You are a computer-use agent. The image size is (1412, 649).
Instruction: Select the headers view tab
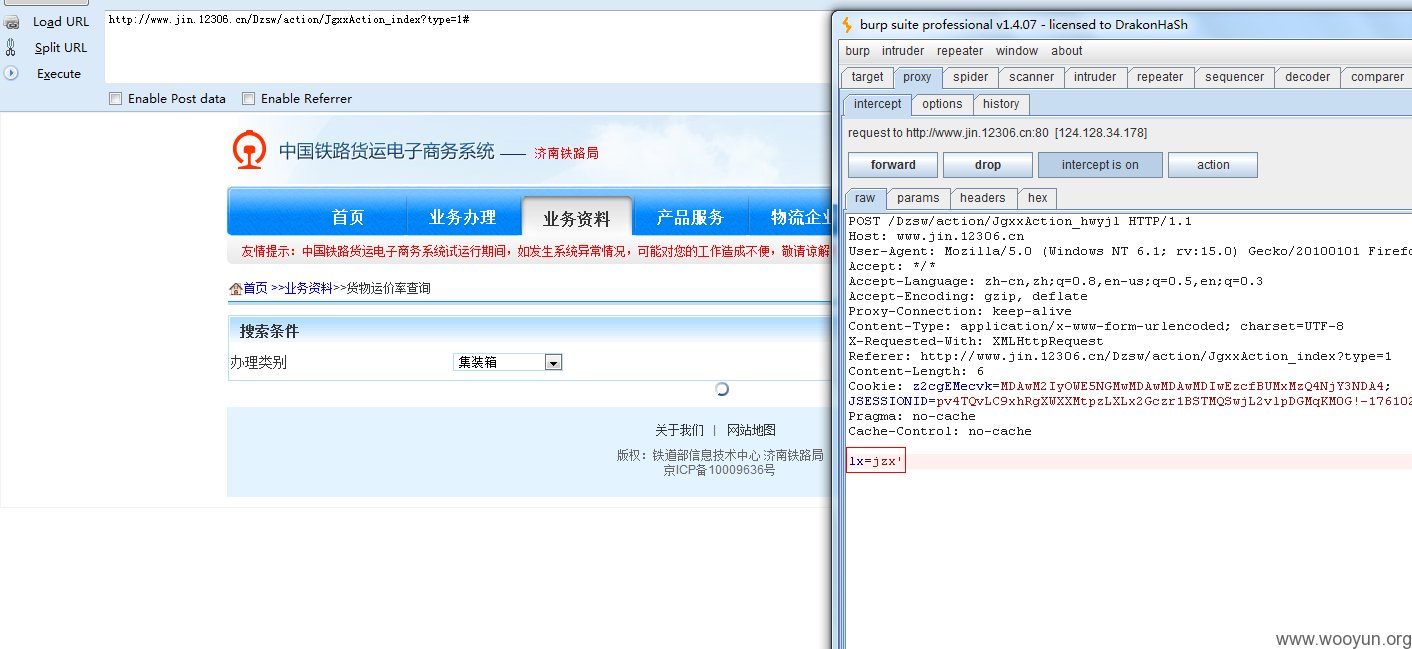pyautogui.click(x=983, y=198)
